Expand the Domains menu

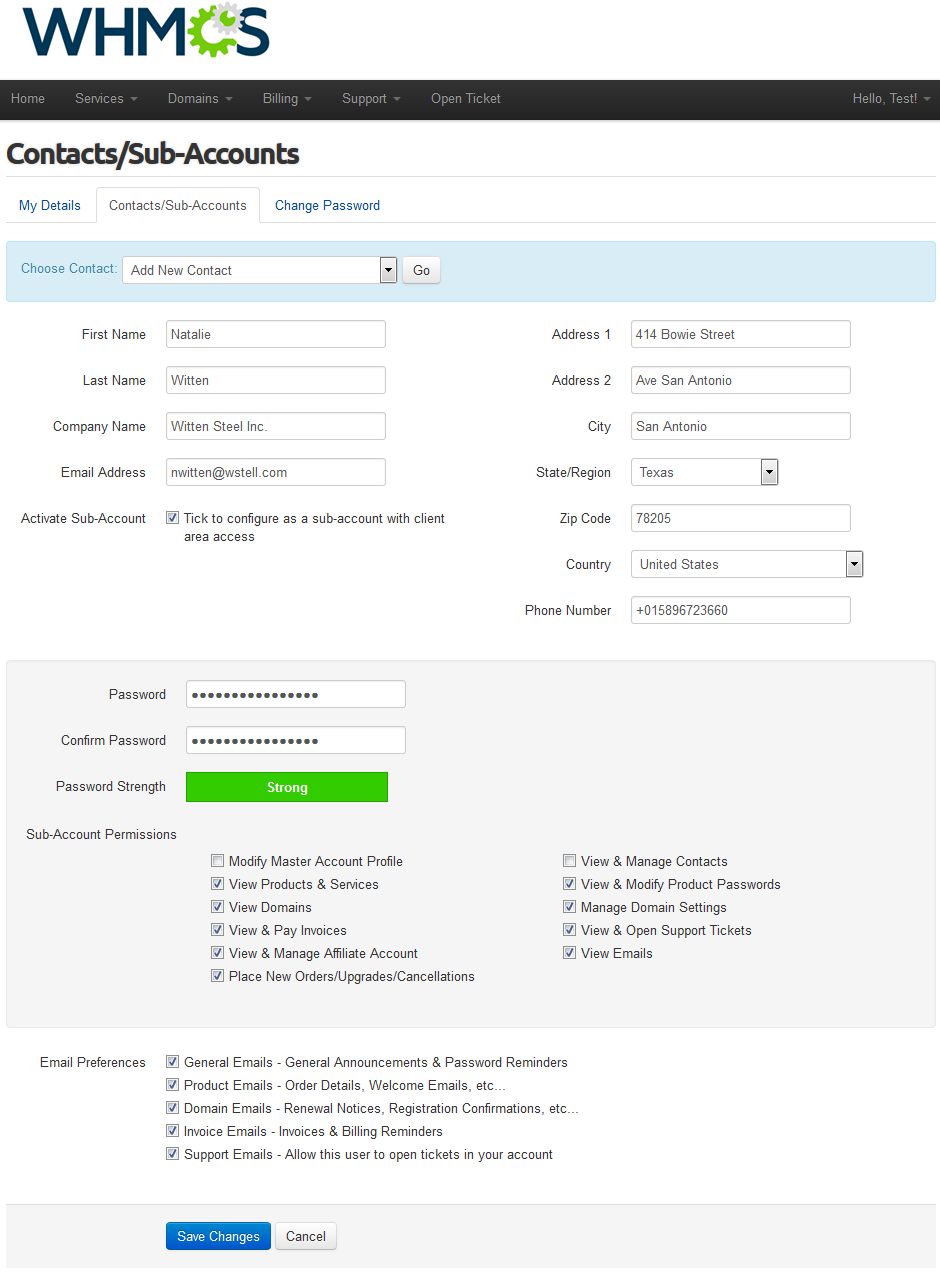[x=200, y=99]
